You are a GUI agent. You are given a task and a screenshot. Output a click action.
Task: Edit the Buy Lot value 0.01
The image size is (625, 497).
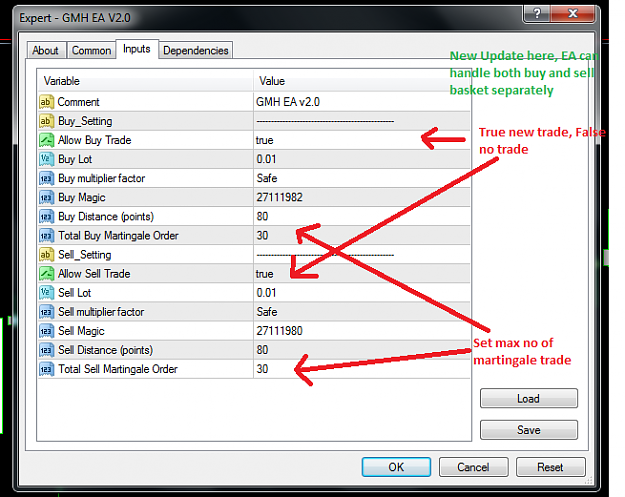click(266, 159)
